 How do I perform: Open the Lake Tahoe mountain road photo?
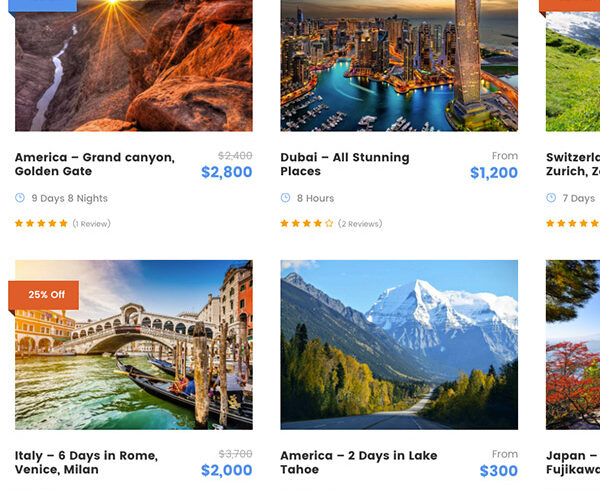tap(399, 345)
